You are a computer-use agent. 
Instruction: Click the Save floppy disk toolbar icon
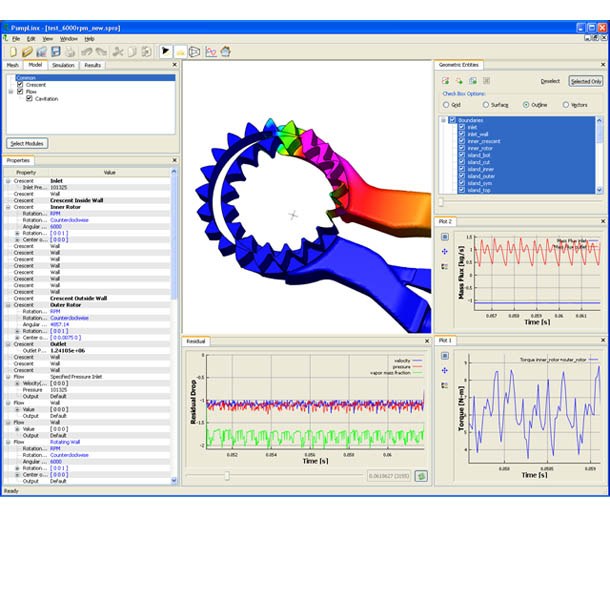tap(56, 52)
